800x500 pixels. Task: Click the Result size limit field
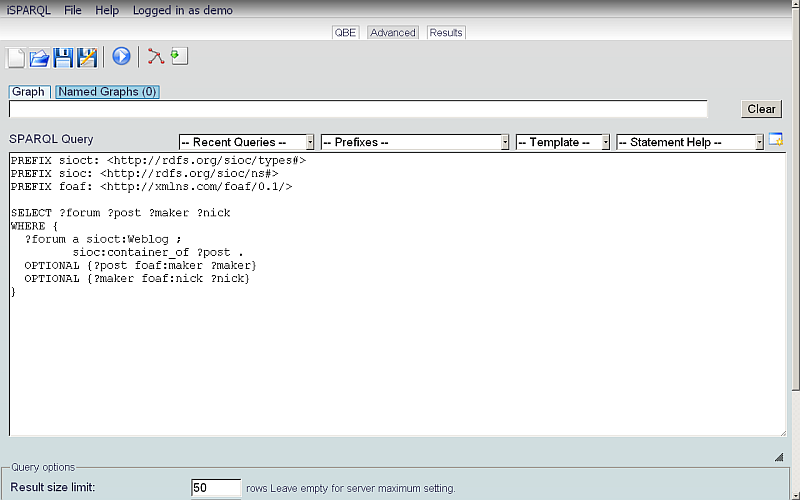coord(216,488)
